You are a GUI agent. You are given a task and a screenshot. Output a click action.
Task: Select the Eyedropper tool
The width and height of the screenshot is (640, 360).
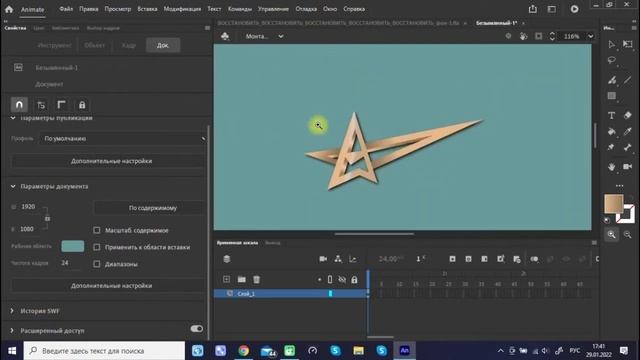pos(627,131)
